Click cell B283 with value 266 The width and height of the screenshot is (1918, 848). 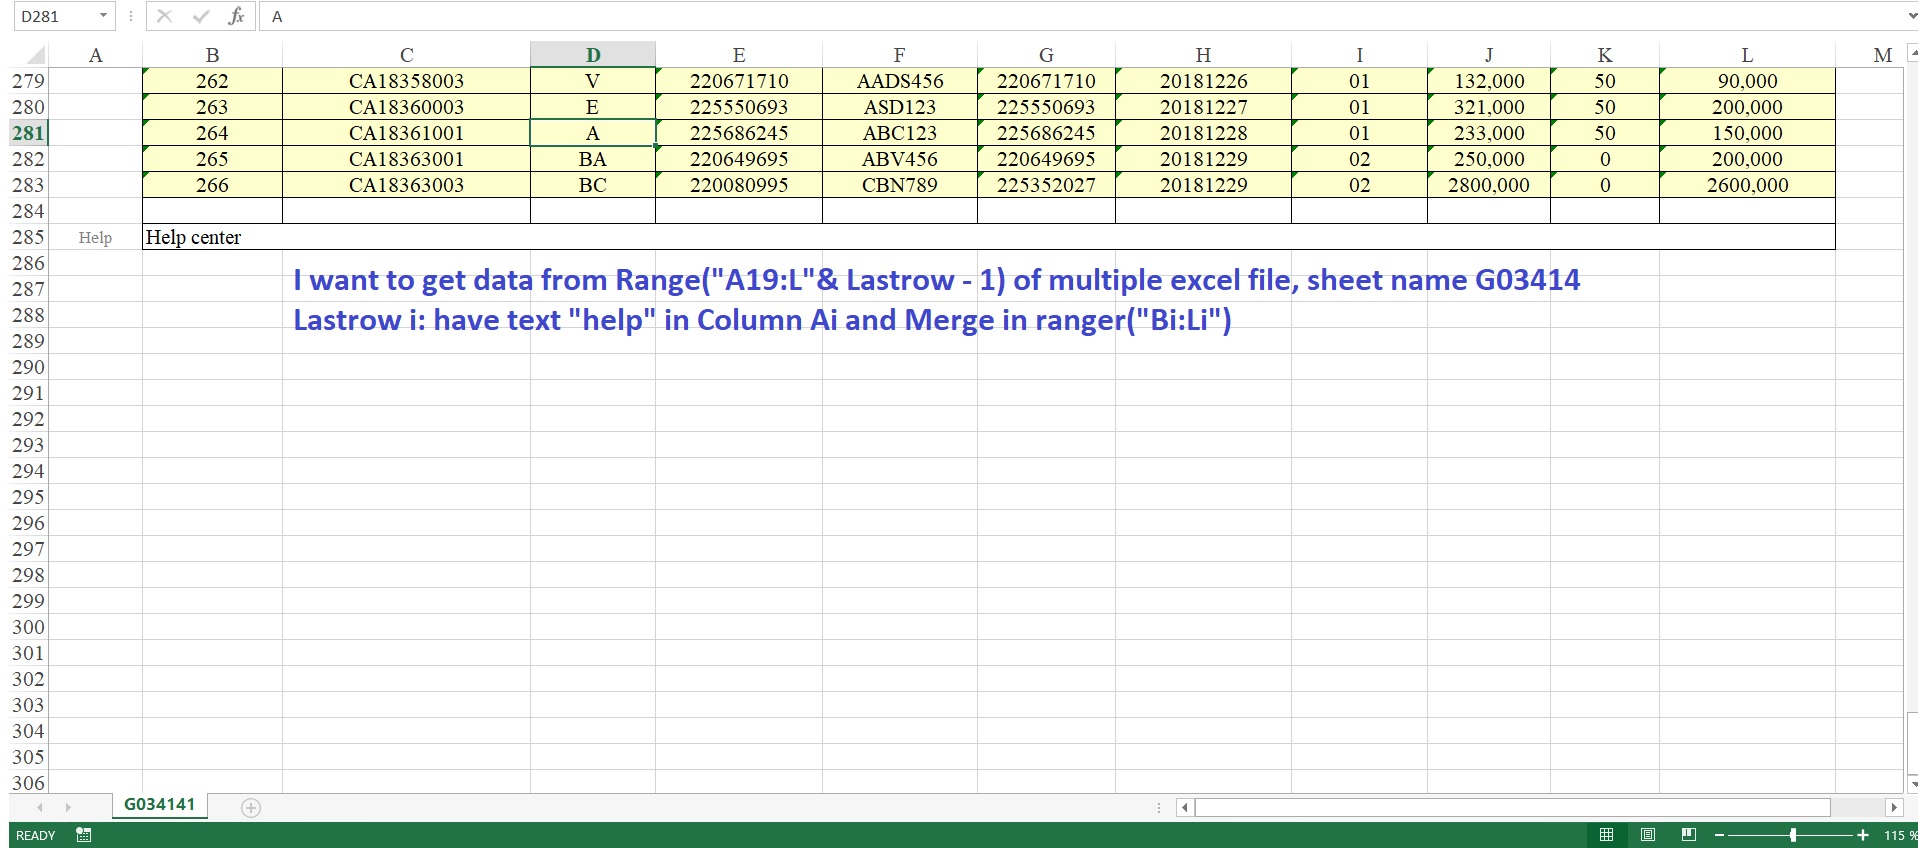[212, 185]
